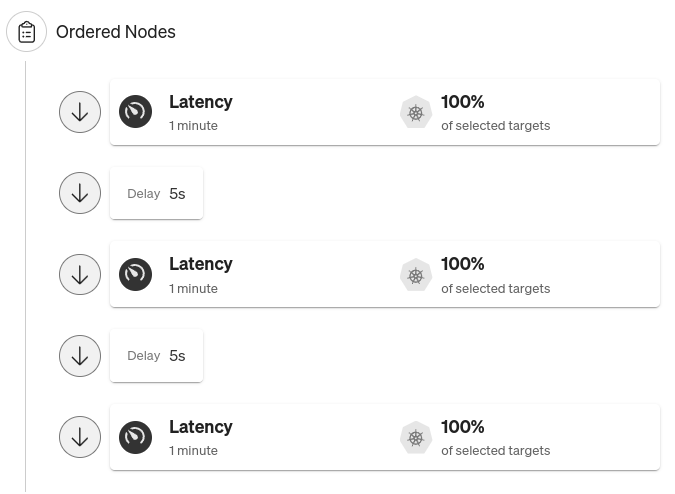
Task: Click the Ordered Nodes heading text
Action: click(x=116, y=32)
